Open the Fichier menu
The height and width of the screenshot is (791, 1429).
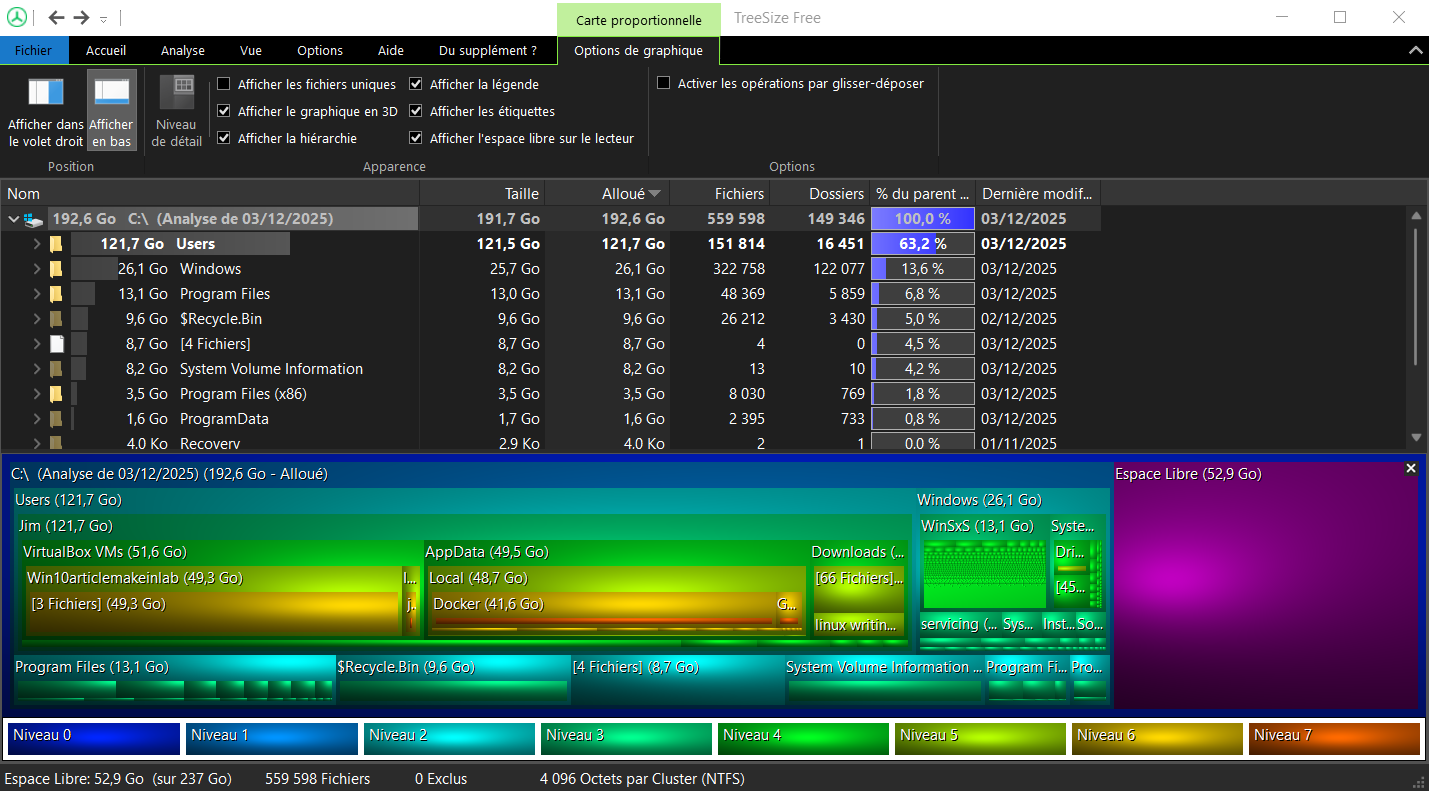click(x=33, y=50)
